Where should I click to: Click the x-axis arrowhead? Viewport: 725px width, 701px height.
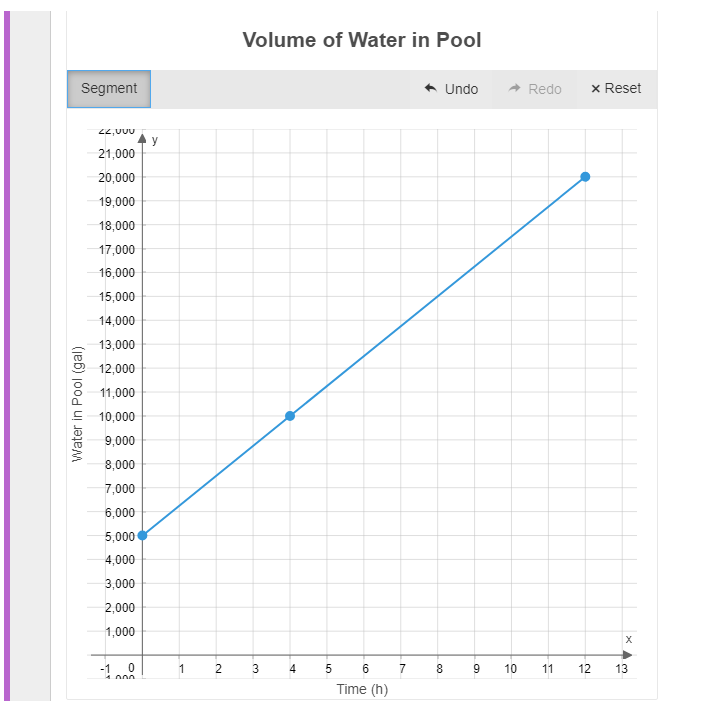pos(627,655)
